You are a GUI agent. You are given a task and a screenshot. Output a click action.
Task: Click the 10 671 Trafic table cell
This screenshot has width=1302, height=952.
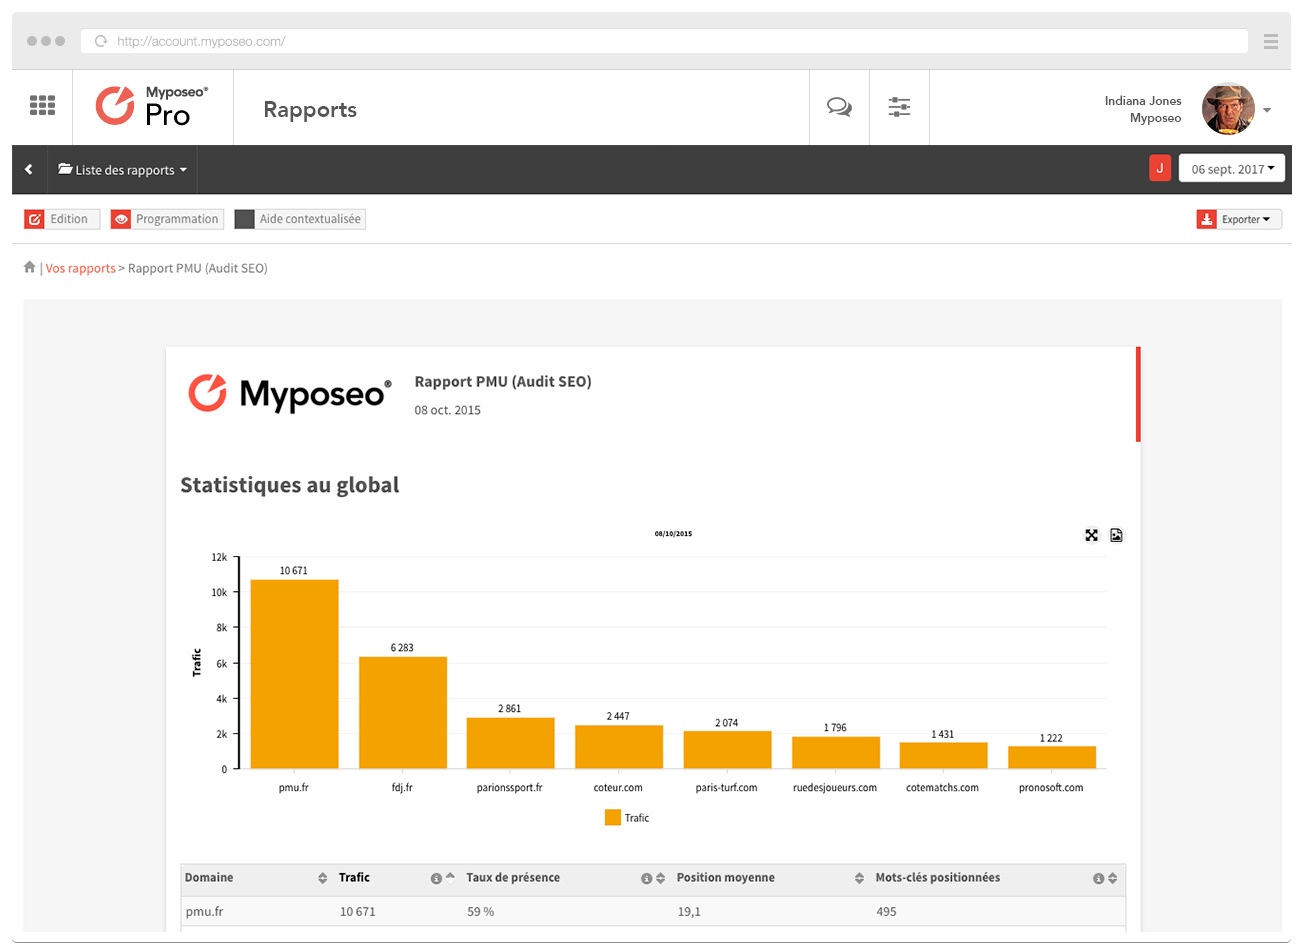[x=358, y=911]
